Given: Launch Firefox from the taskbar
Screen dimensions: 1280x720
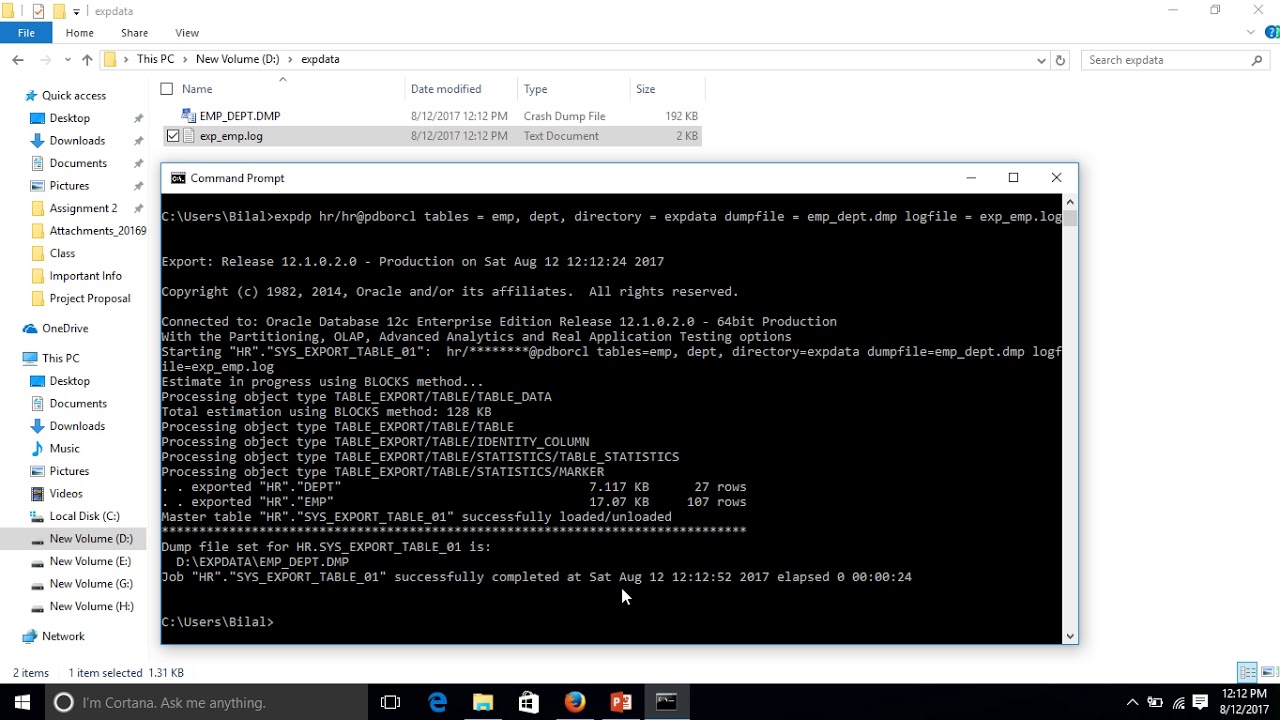Looking at the screenshot, I should (x=575, y=702).
